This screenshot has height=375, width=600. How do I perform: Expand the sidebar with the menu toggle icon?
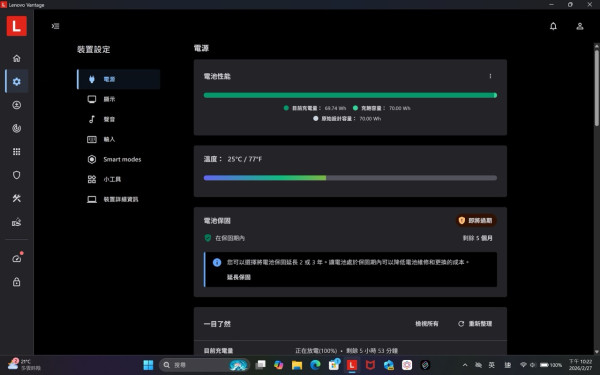55,26
